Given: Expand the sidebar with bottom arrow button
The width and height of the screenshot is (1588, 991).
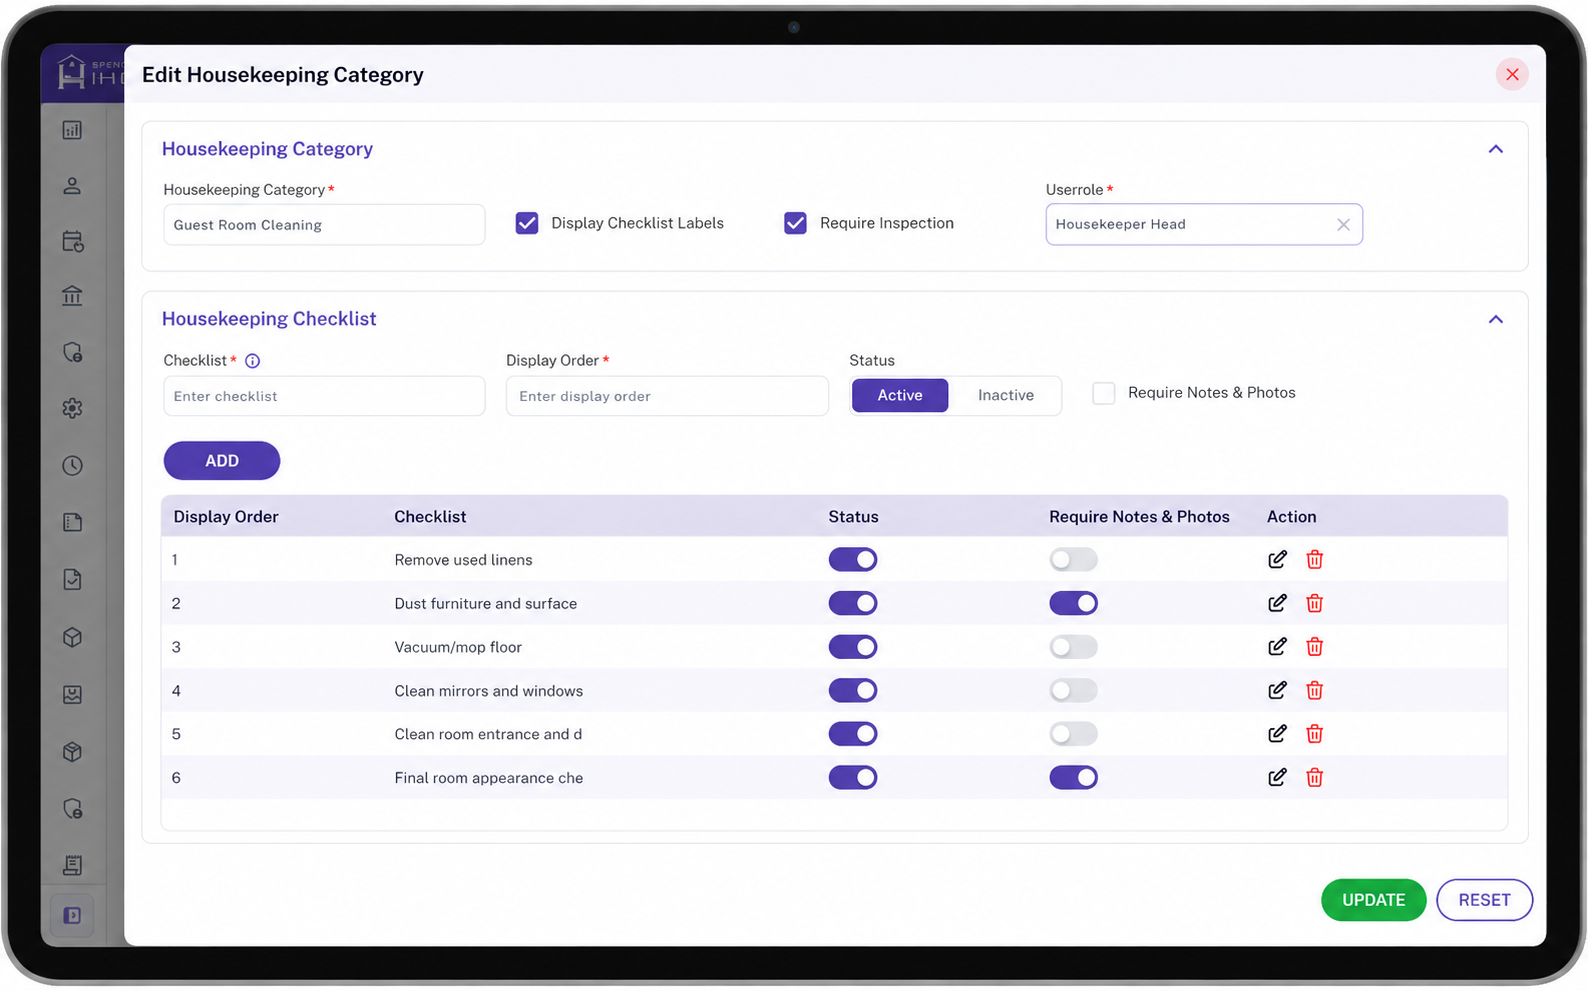Looking at the screenshot, I should click(72, 915).
